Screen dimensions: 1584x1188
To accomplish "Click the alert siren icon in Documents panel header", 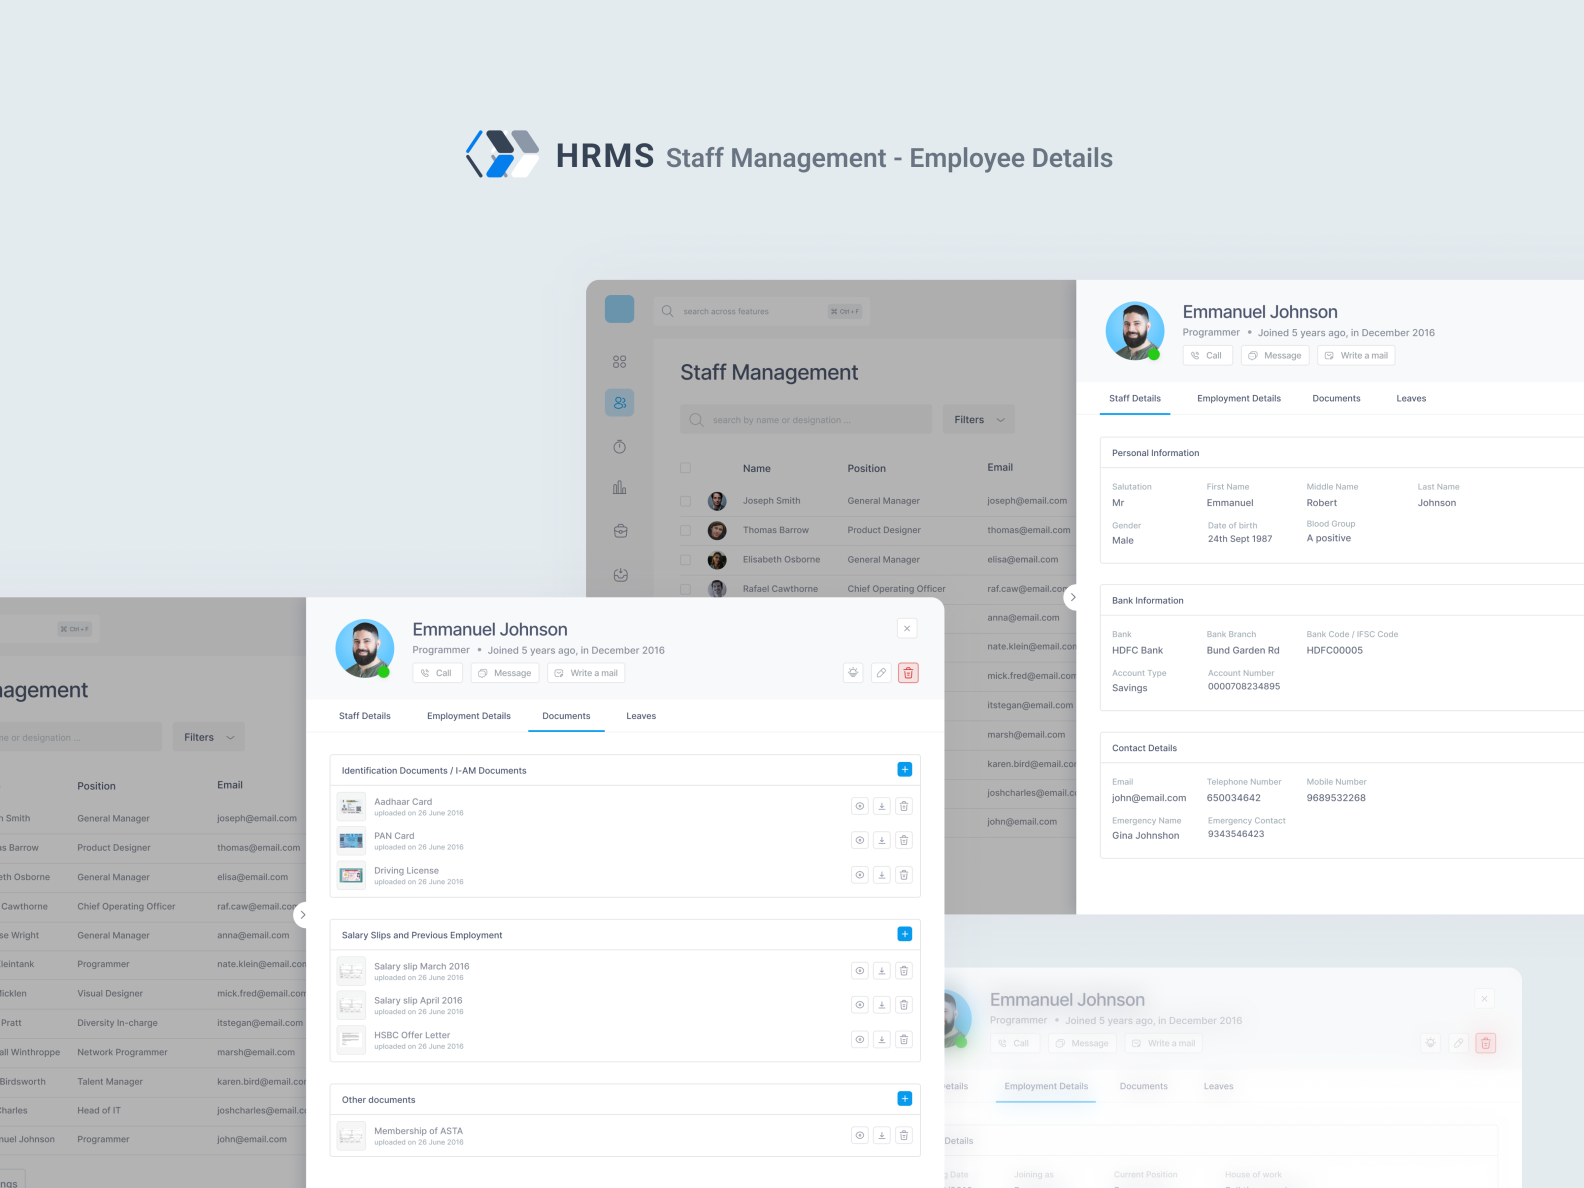I will (853, 673).
